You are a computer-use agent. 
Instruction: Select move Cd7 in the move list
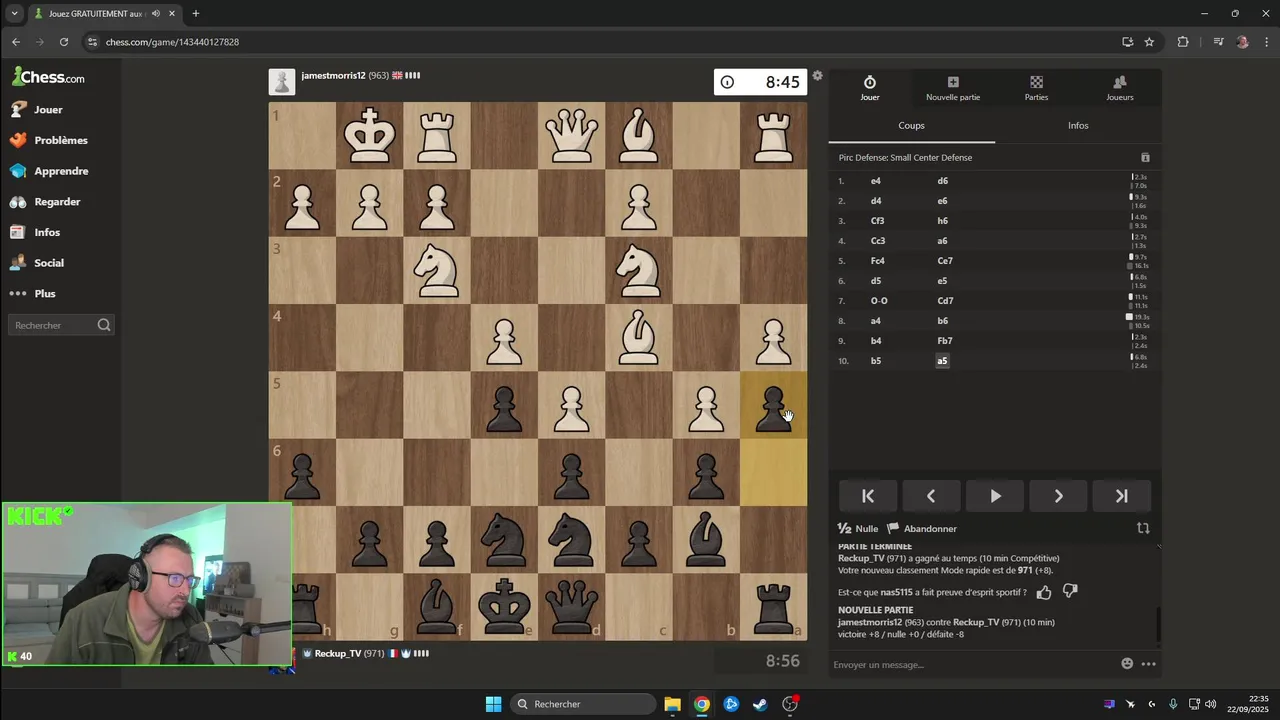pyautogui.click(x=945, y=301)
